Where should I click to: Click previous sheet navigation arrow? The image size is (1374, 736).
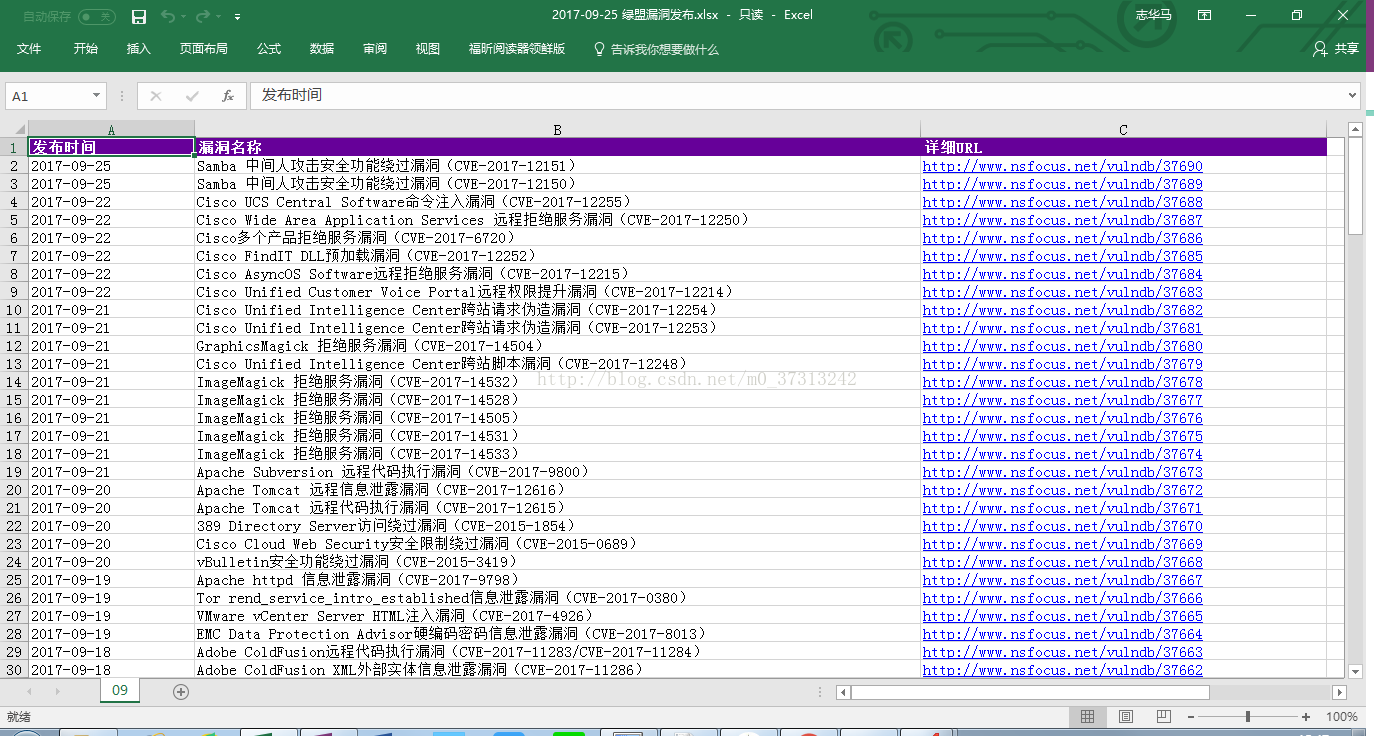click(29, 692)
